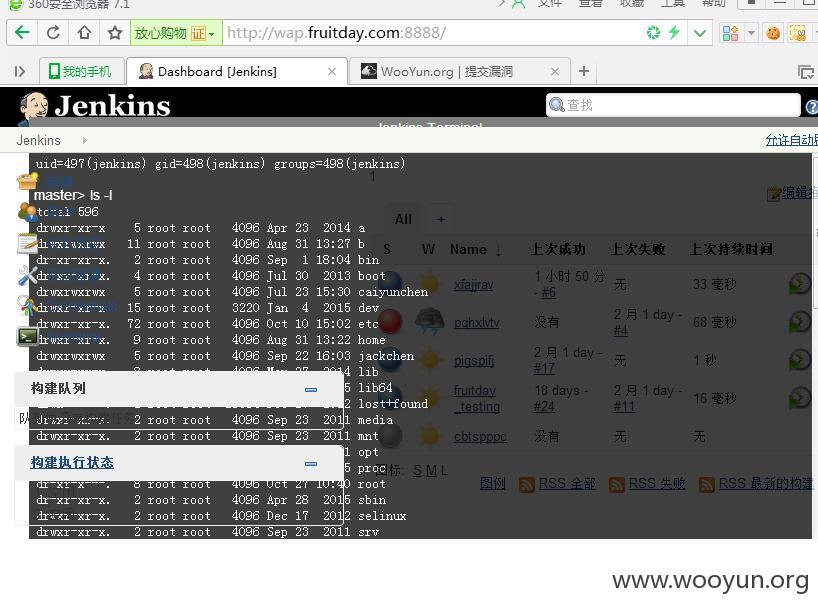Sort jobs by the 上次成功 column header
This screenshot has width=818, height=609.
click(558, 249)
